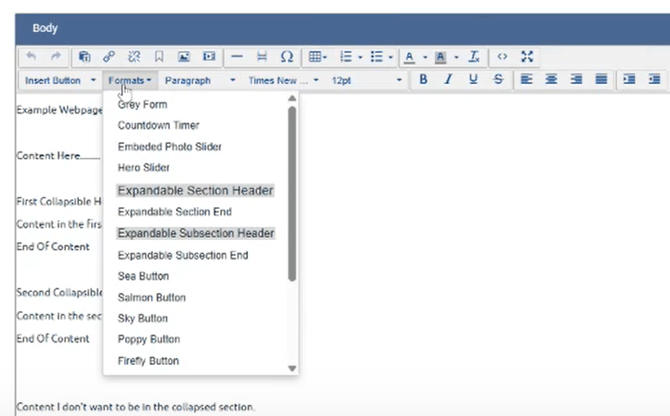Click the clear formatting icon
Viewport: 670px width, 416px height.
[x=474, y=57]
